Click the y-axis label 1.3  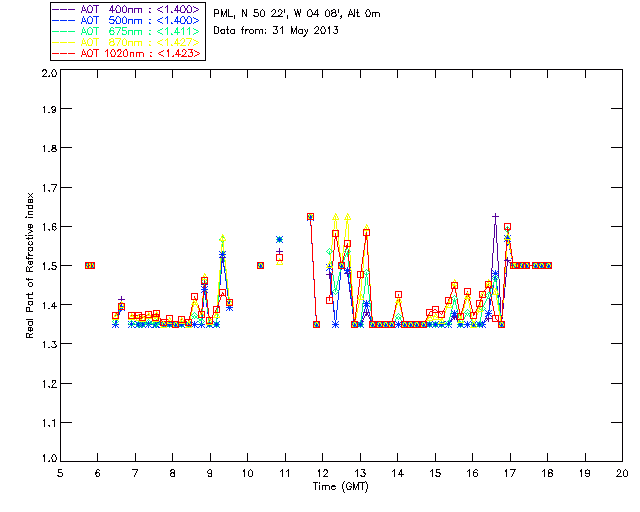(x=49, y=344)
